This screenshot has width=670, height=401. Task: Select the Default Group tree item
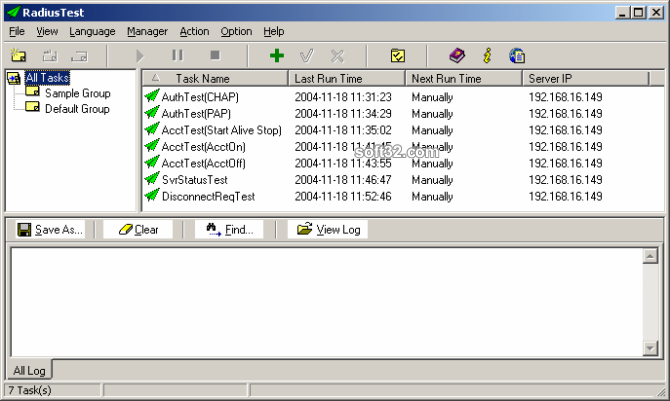click(77, 109)
